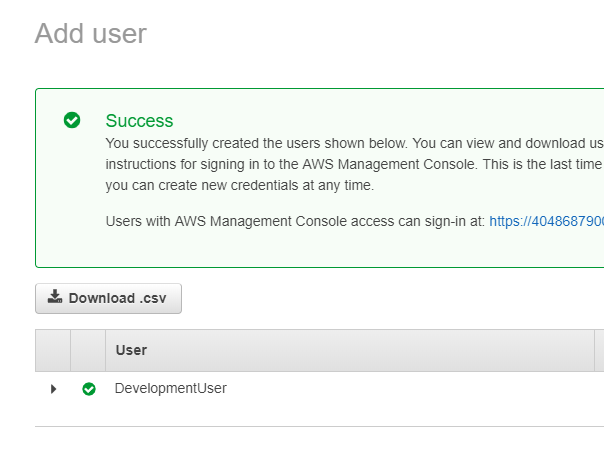Click the User column header
The width and height of the screenshot is (604, 458).
point(131,350)
